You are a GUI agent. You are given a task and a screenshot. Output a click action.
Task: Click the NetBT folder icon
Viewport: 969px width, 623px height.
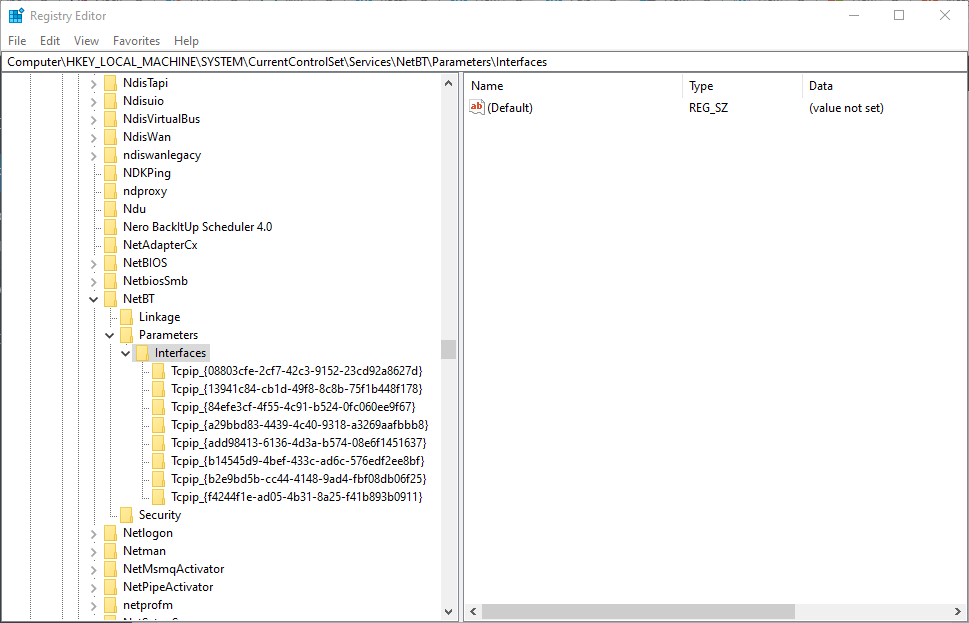click(x=111, y=299)
